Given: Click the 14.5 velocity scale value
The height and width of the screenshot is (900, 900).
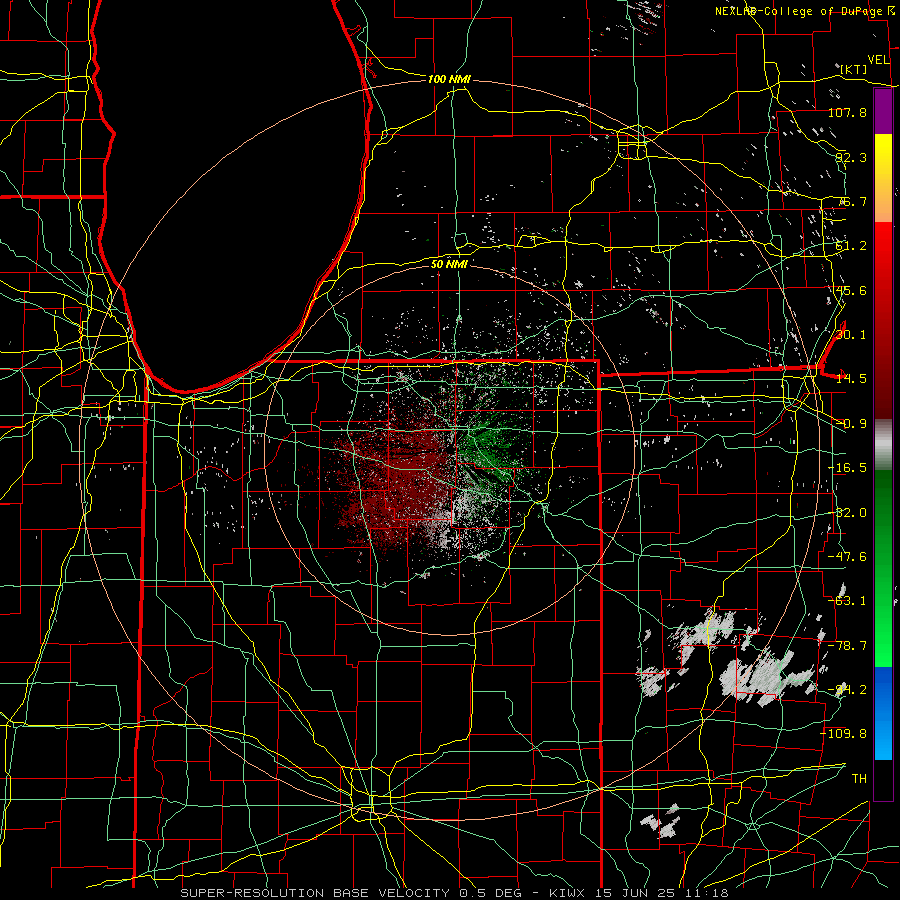Looking at the screenshot, I should 851,379.
